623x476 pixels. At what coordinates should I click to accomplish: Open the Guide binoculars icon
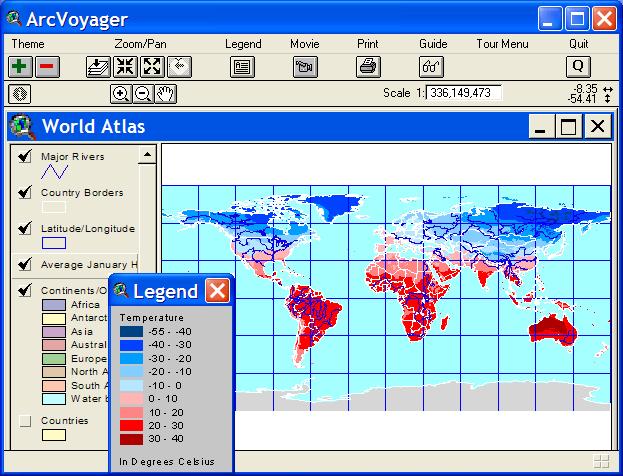(432, 67)
